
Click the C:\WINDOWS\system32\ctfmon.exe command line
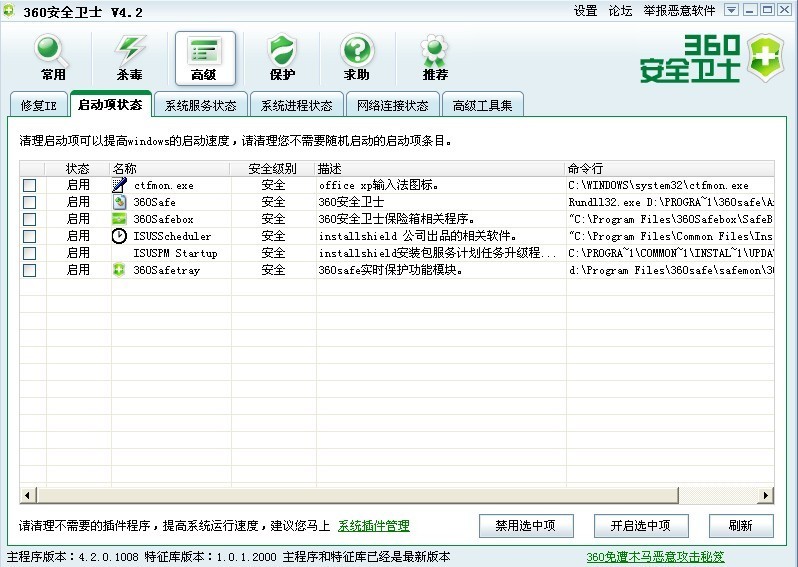coord(659,185)
